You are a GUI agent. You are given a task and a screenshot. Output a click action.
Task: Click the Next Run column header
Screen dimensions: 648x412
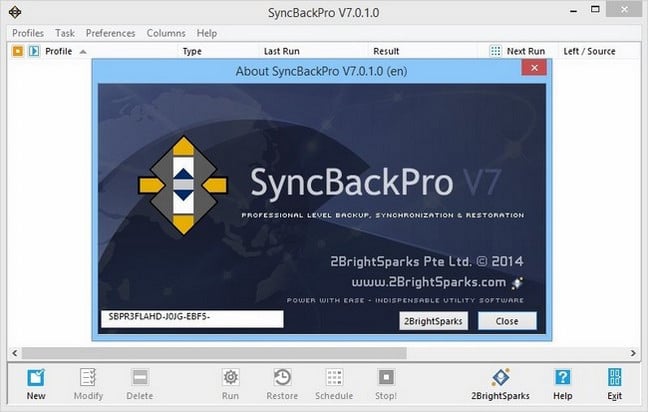pyautogui.click(x=526, y=51)
